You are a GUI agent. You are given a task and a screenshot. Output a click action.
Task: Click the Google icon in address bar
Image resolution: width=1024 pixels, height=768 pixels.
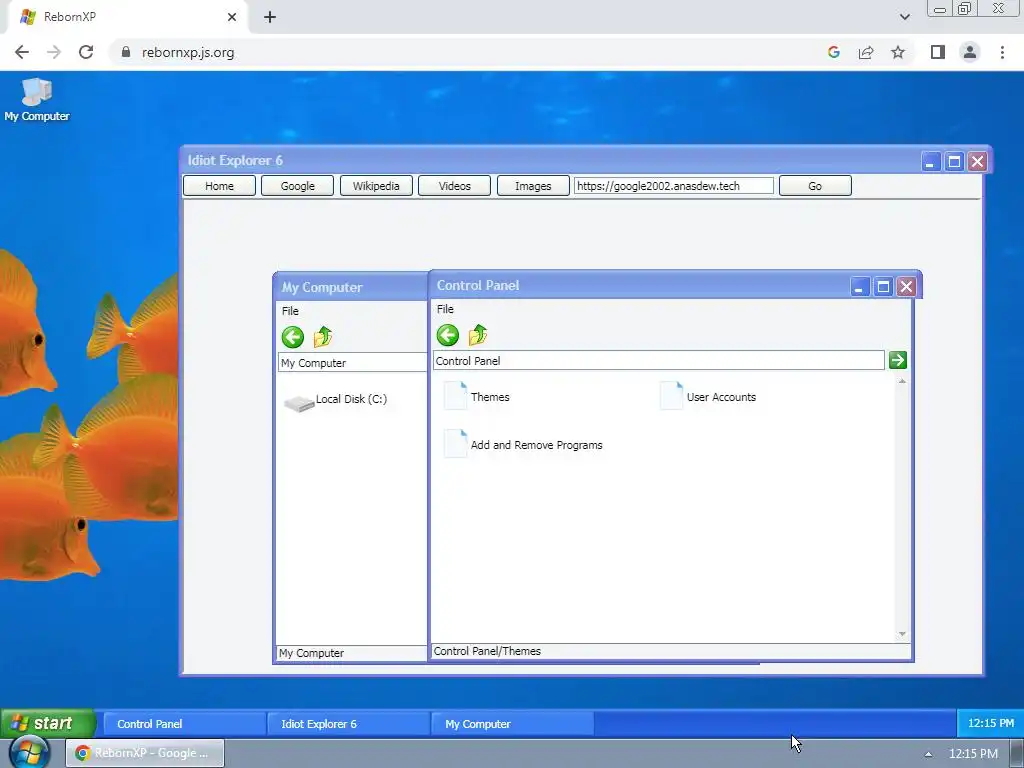tap(833, 52)
